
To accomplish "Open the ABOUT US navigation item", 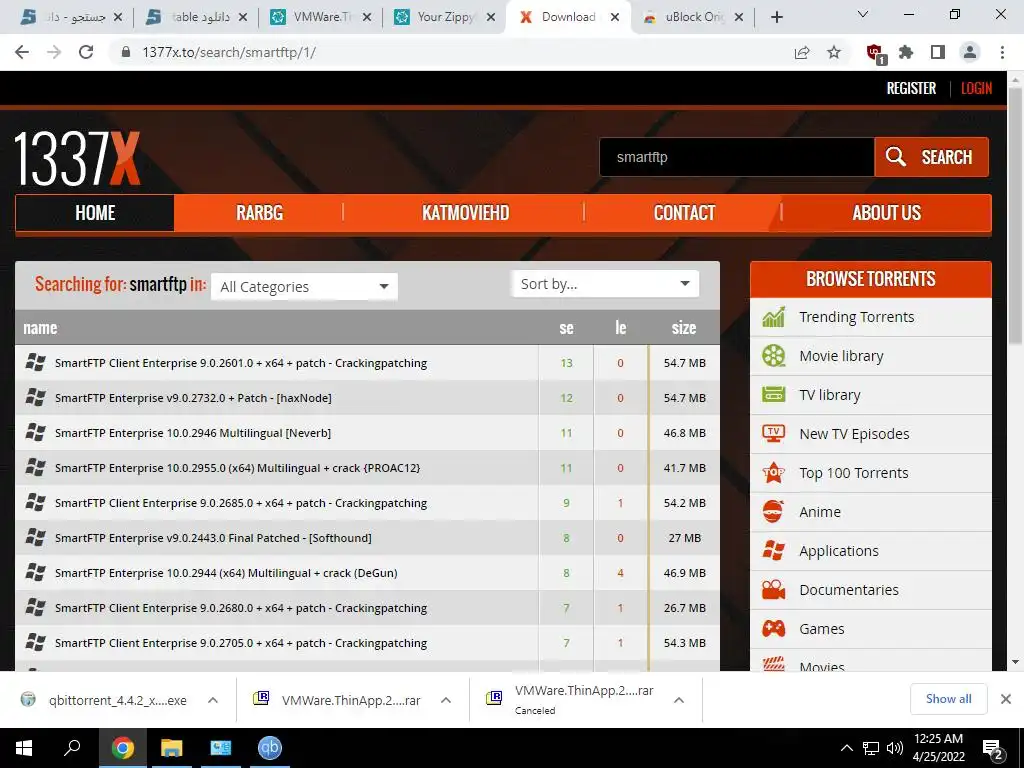I will point(886,213).
